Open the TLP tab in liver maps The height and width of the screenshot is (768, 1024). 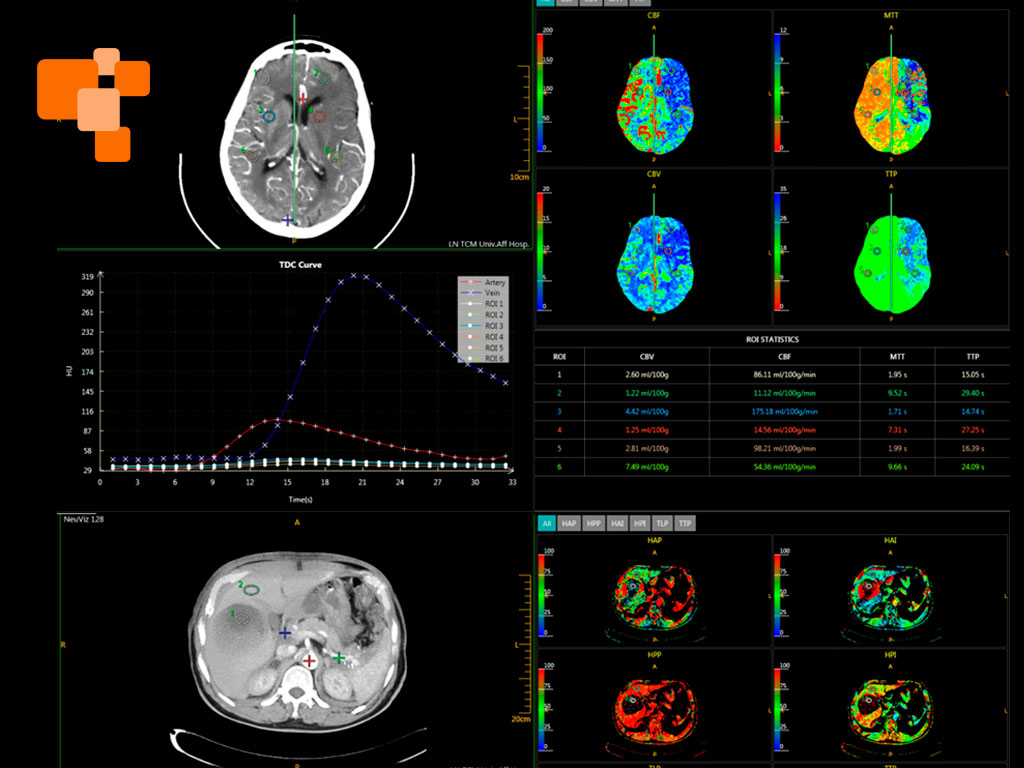662,523
